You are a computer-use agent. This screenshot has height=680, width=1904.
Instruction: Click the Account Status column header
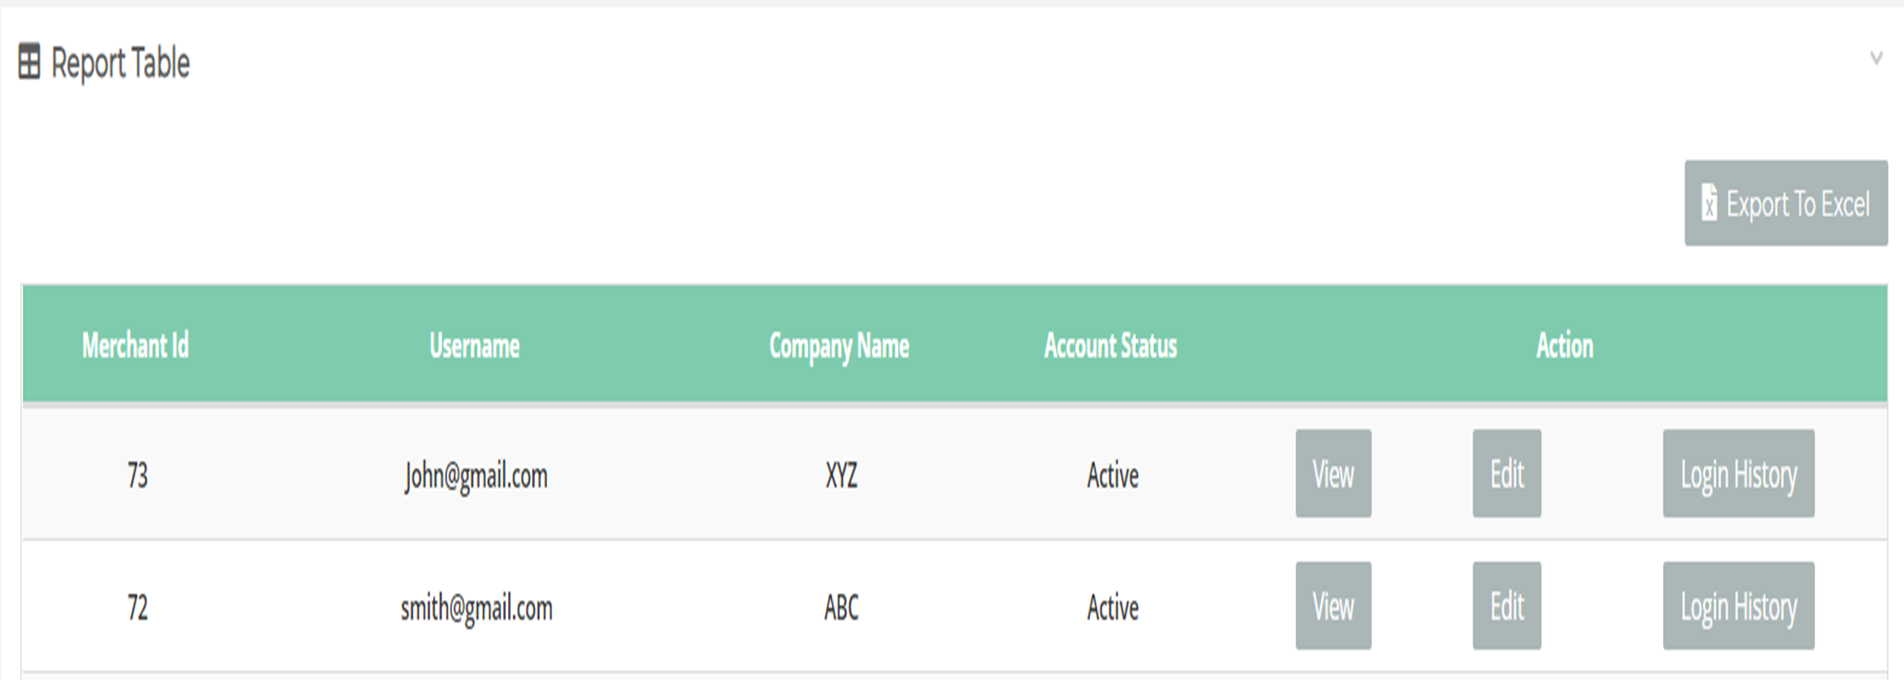click(x=1110, y=346)
